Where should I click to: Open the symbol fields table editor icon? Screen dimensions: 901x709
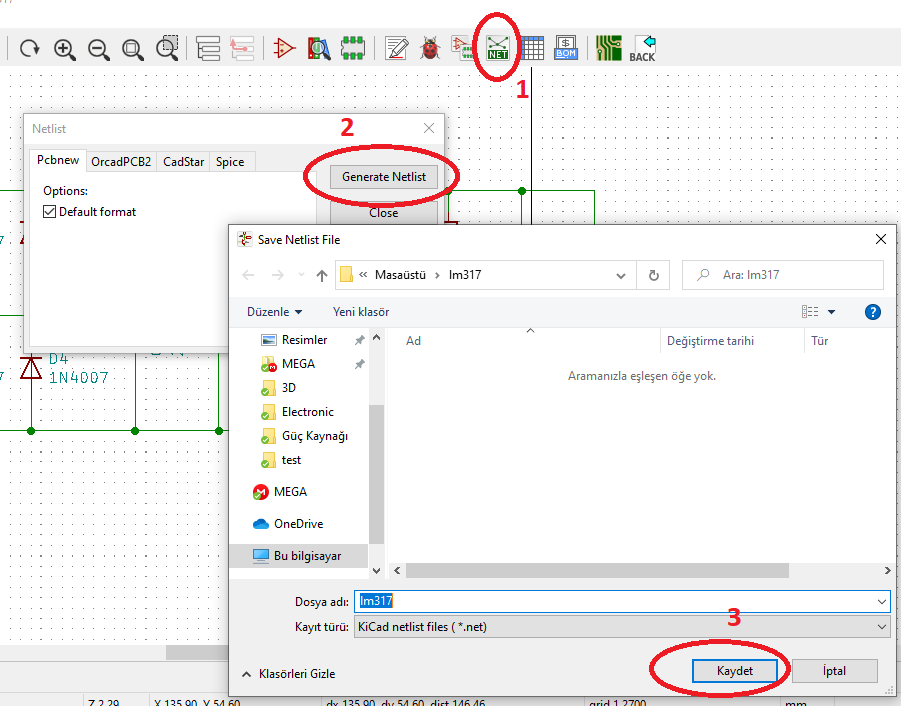(532, 48)
